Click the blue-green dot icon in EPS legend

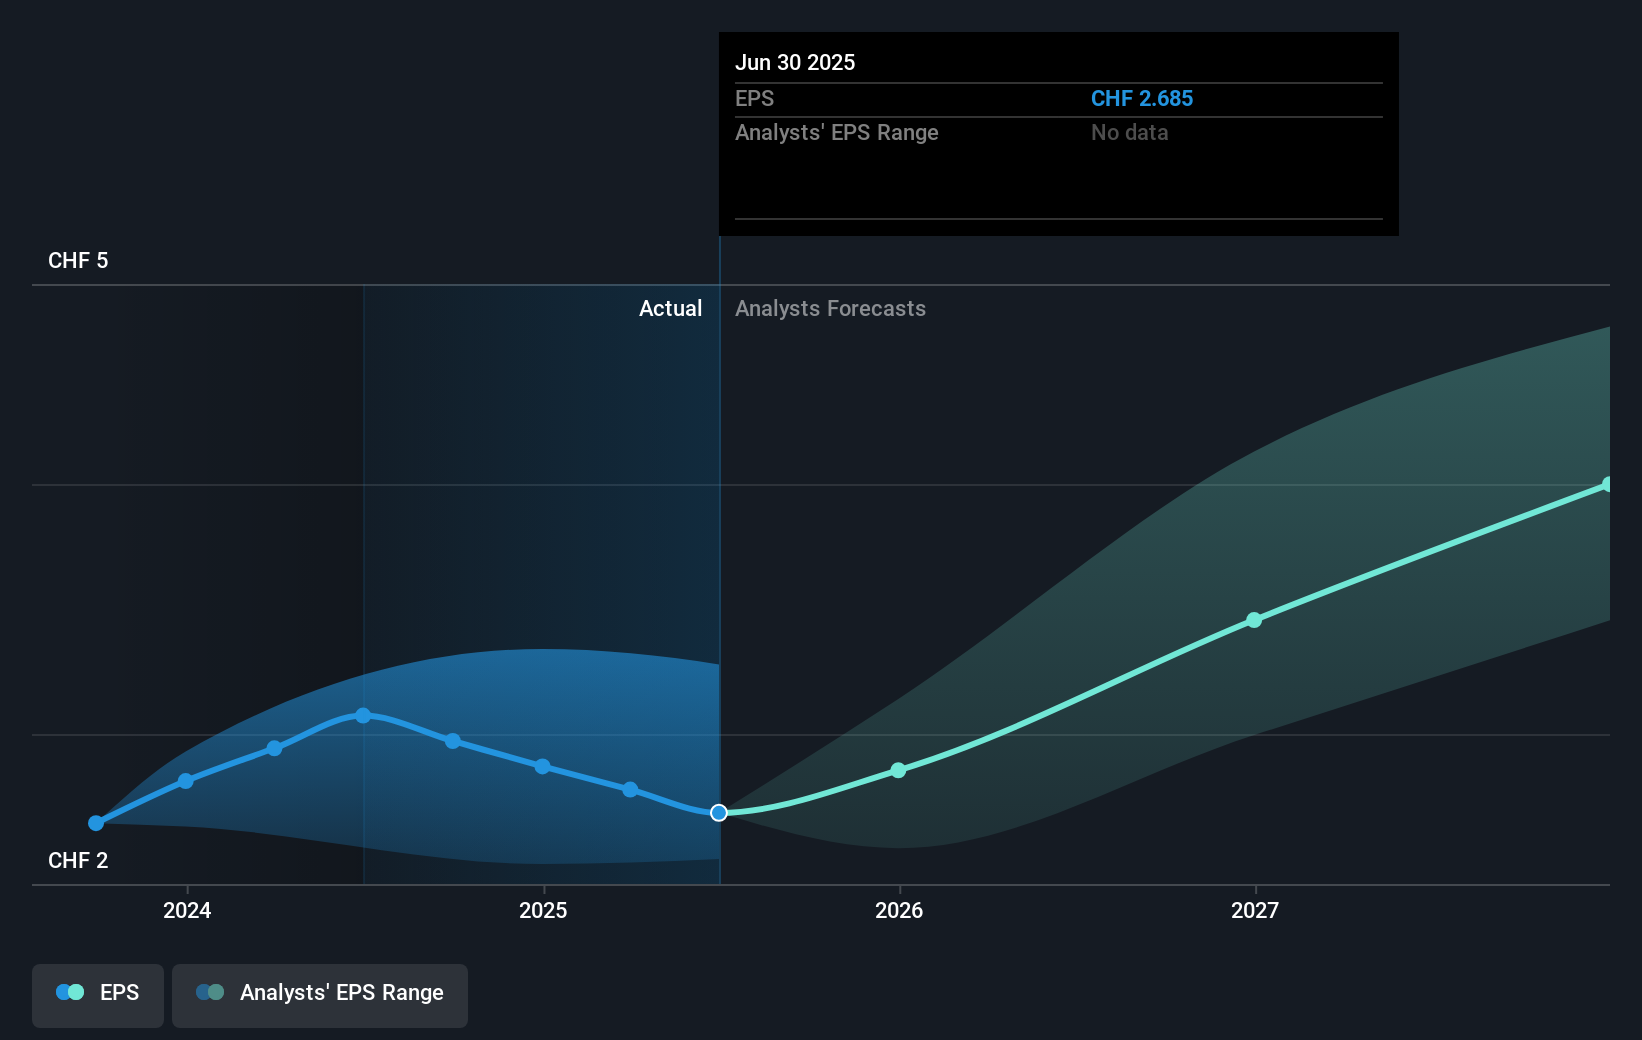[69, 992]
